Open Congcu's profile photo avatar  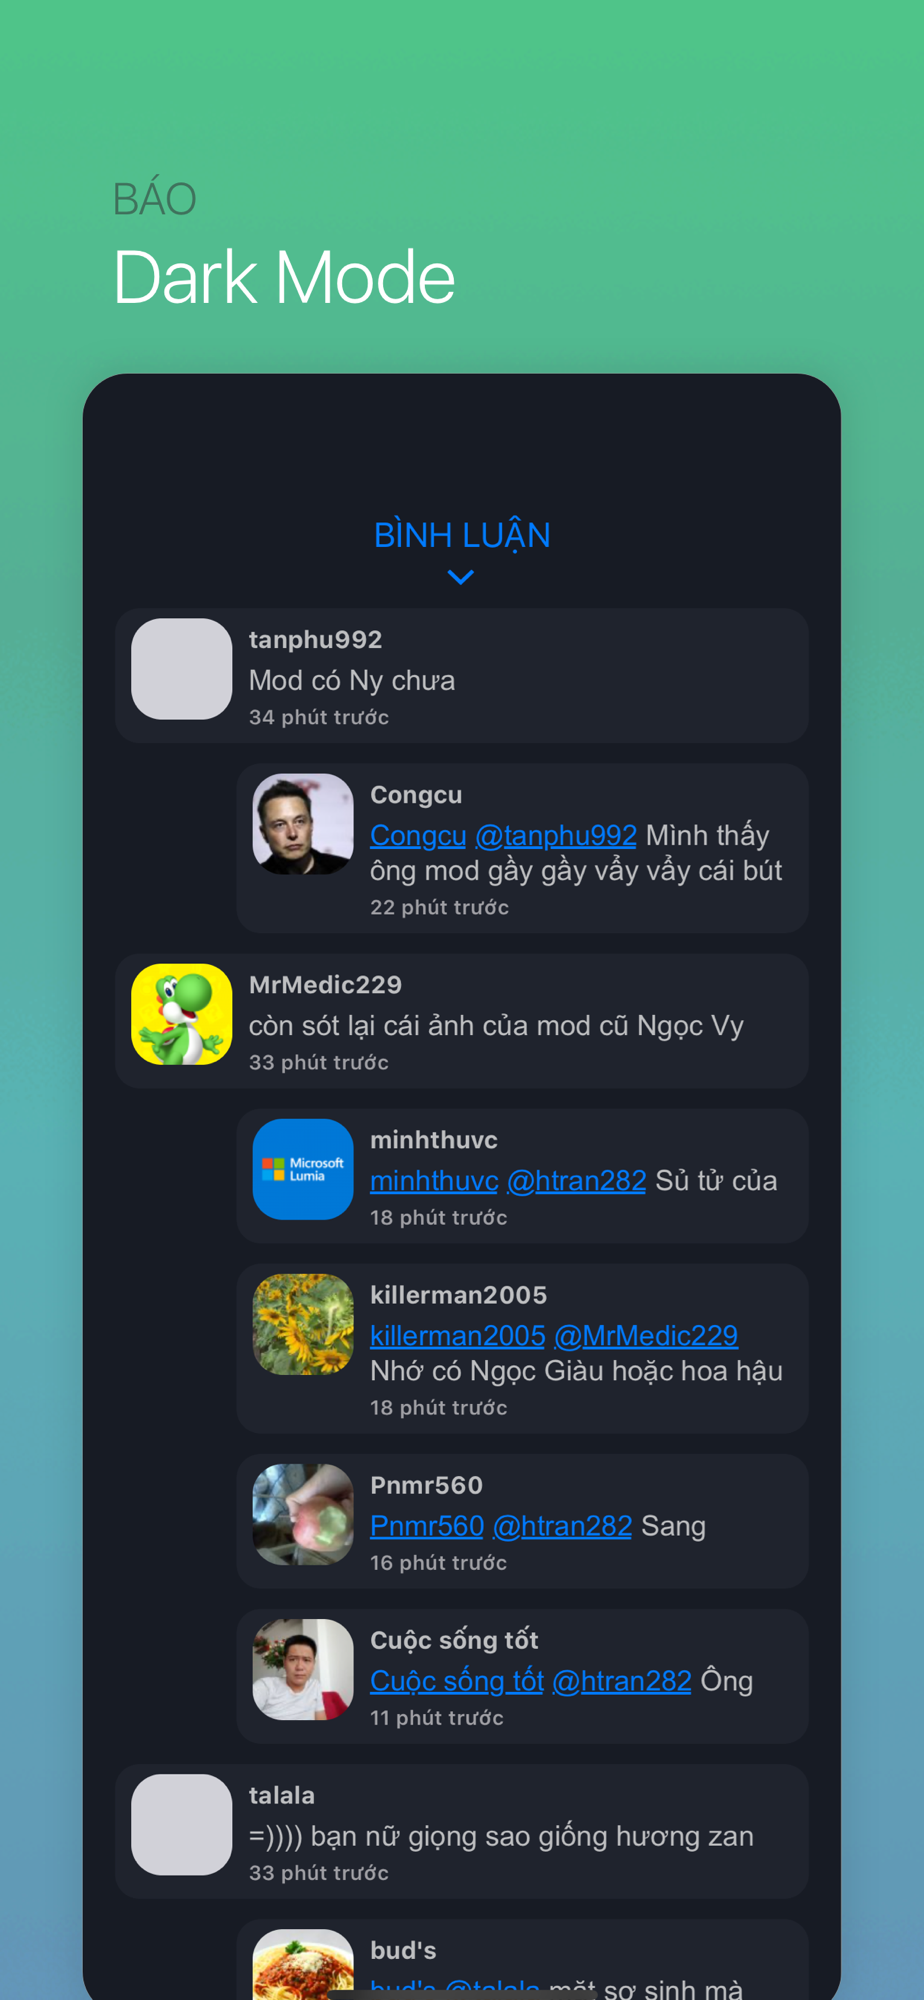coord(303,824)
